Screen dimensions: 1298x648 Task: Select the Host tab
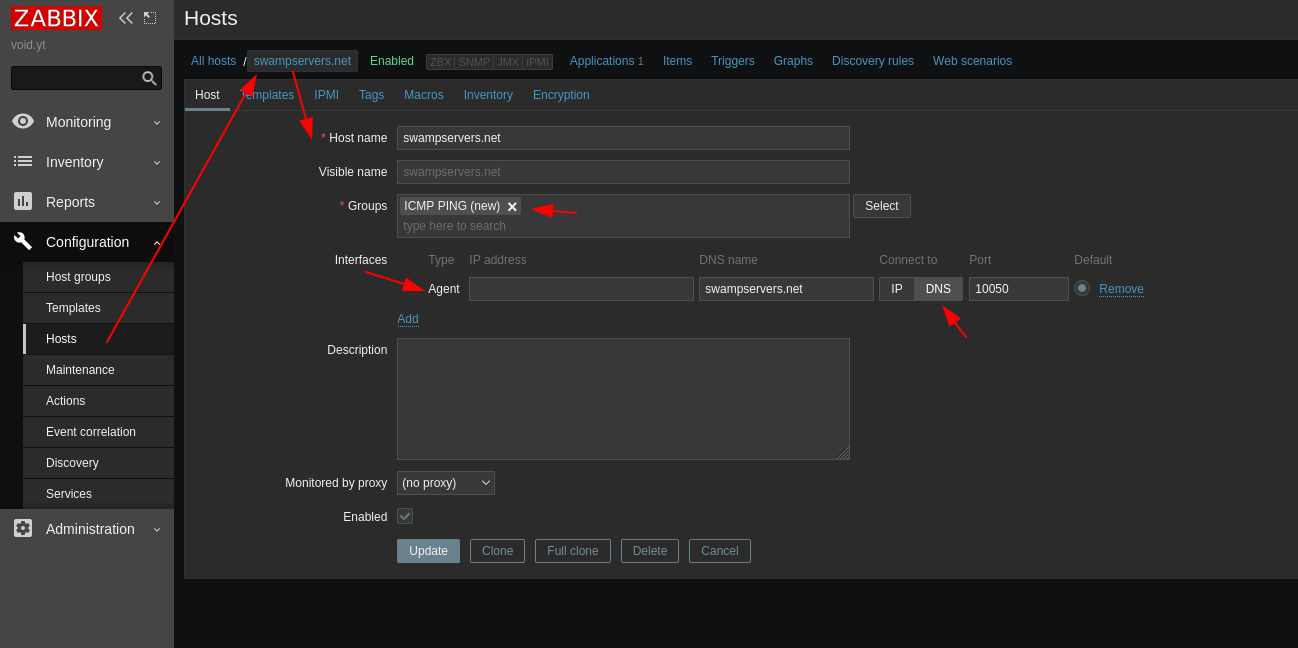[x=207, y=95]
